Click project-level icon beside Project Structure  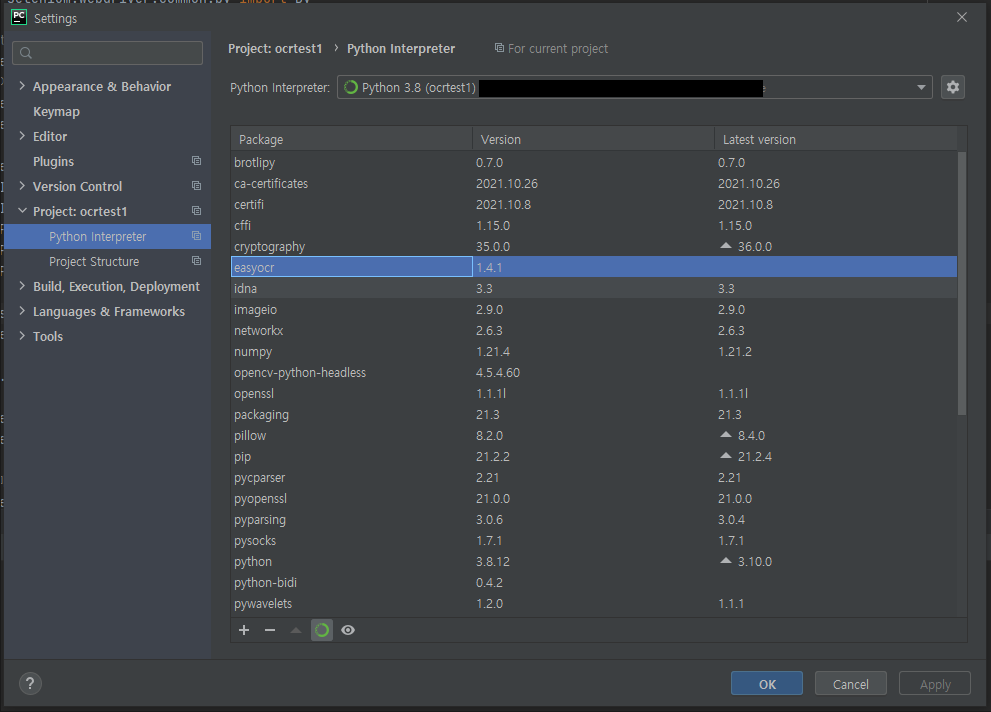tap(197, 261)
